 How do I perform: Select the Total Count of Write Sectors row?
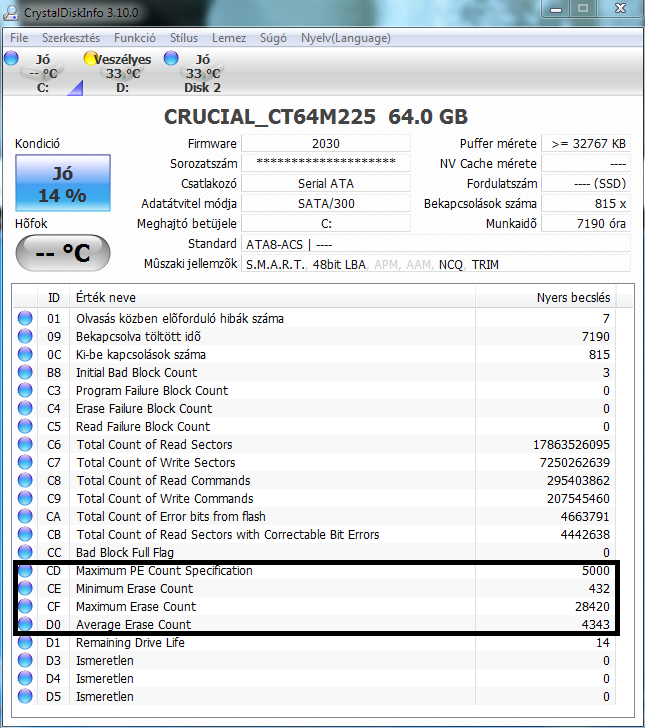314,462
